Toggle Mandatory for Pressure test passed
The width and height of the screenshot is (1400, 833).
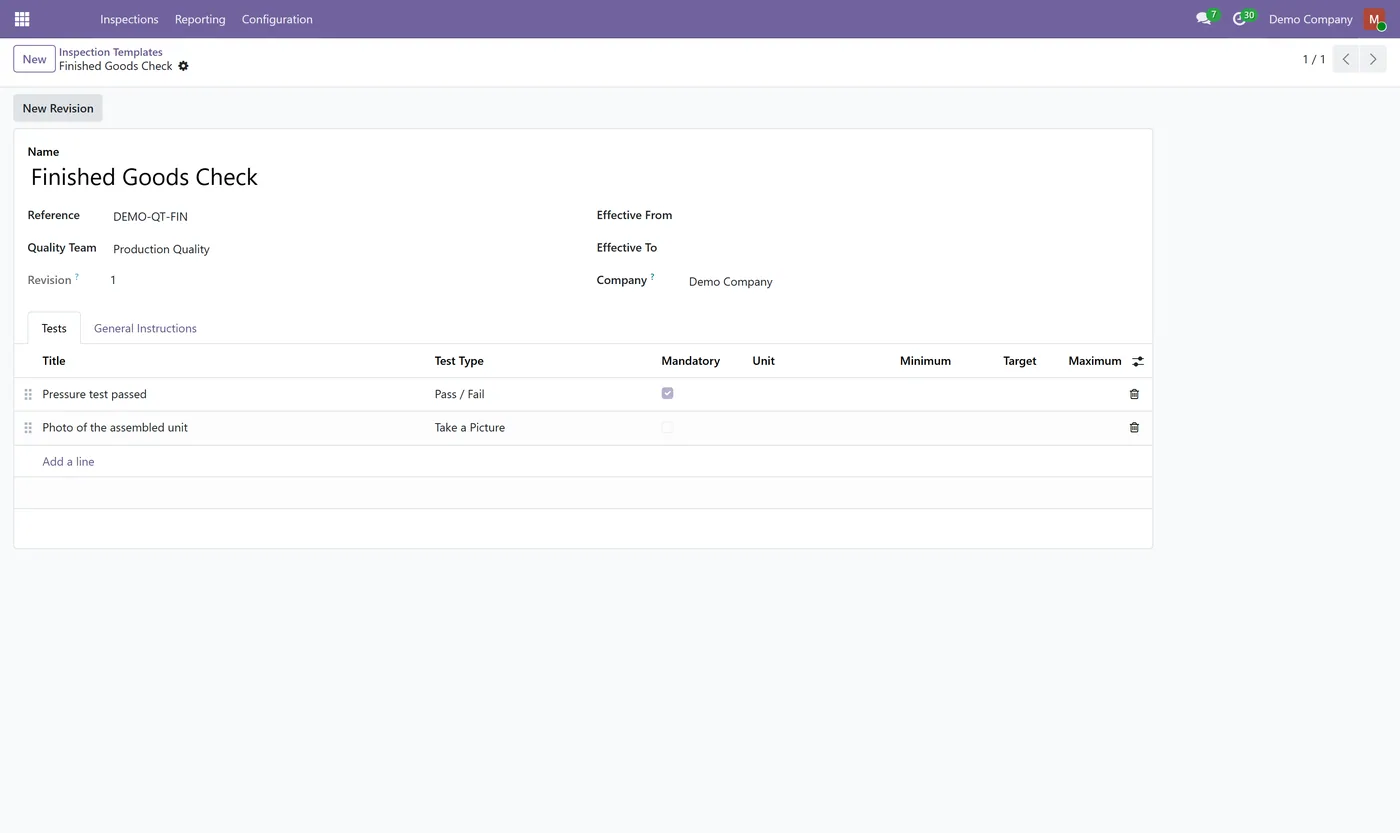click(667, 393)
